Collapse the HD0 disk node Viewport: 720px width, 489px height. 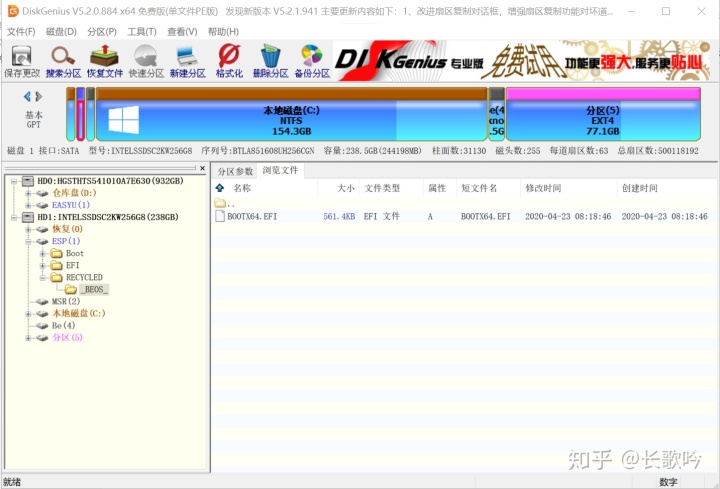click(x=14, y=181)
